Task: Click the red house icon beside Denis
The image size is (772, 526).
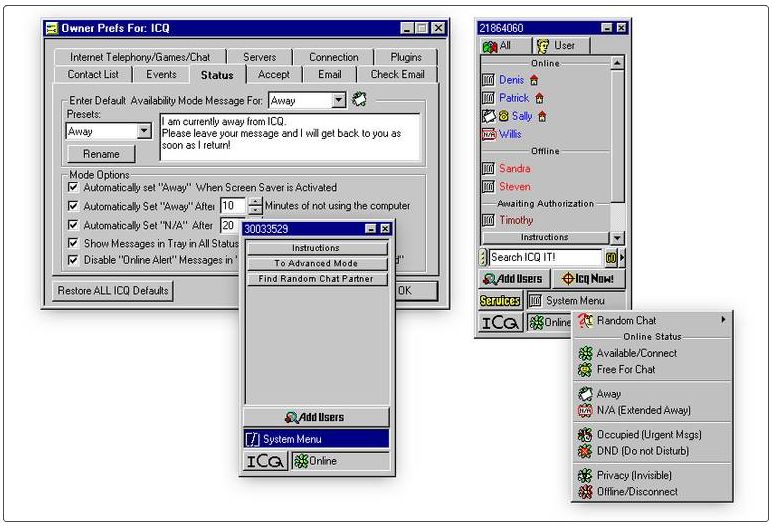Action: tap(534, 80)
